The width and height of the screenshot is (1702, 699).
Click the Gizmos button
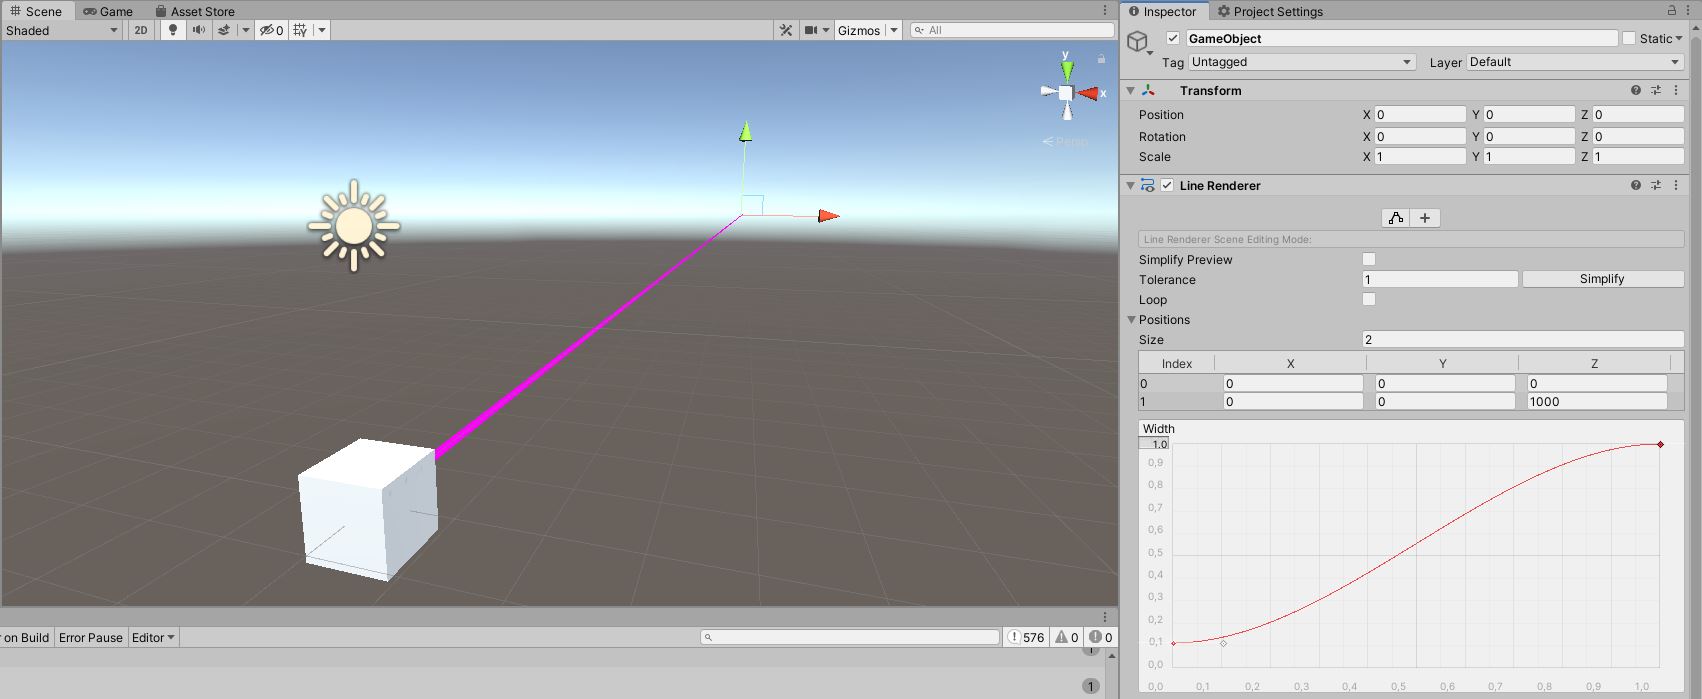coord(859,30)
